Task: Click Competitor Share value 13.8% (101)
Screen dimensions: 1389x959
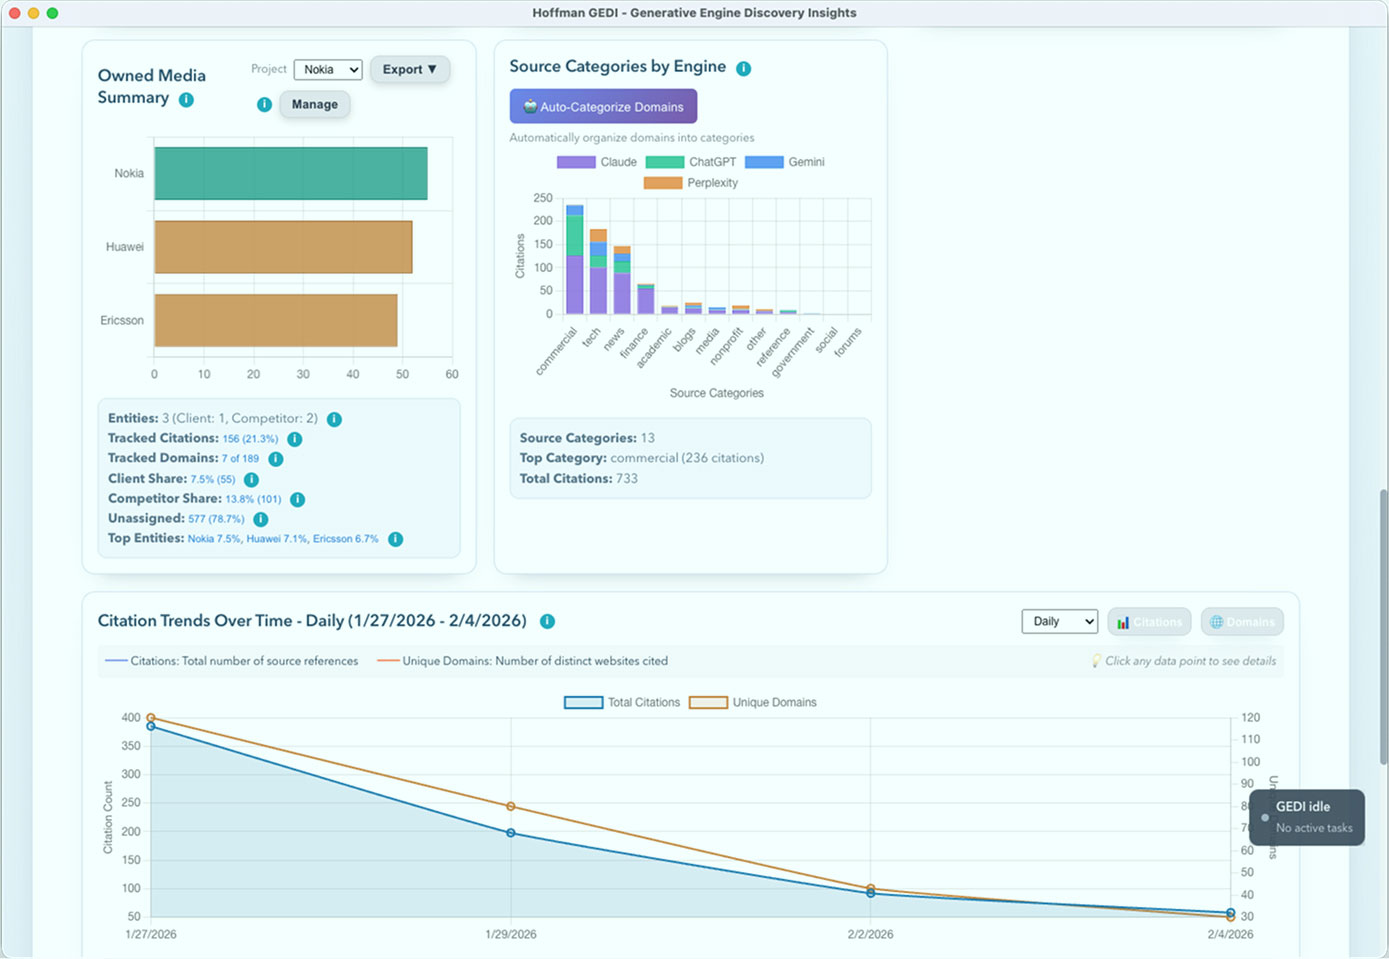Action: [x=253, y=499]
